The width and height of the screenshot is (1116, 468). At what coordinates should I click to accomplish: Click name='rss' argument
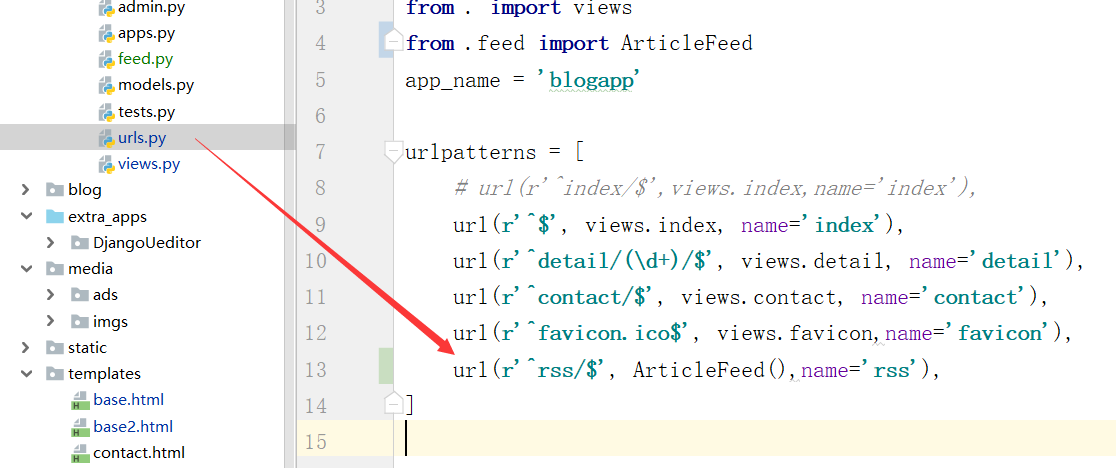(x=861, y=370)
